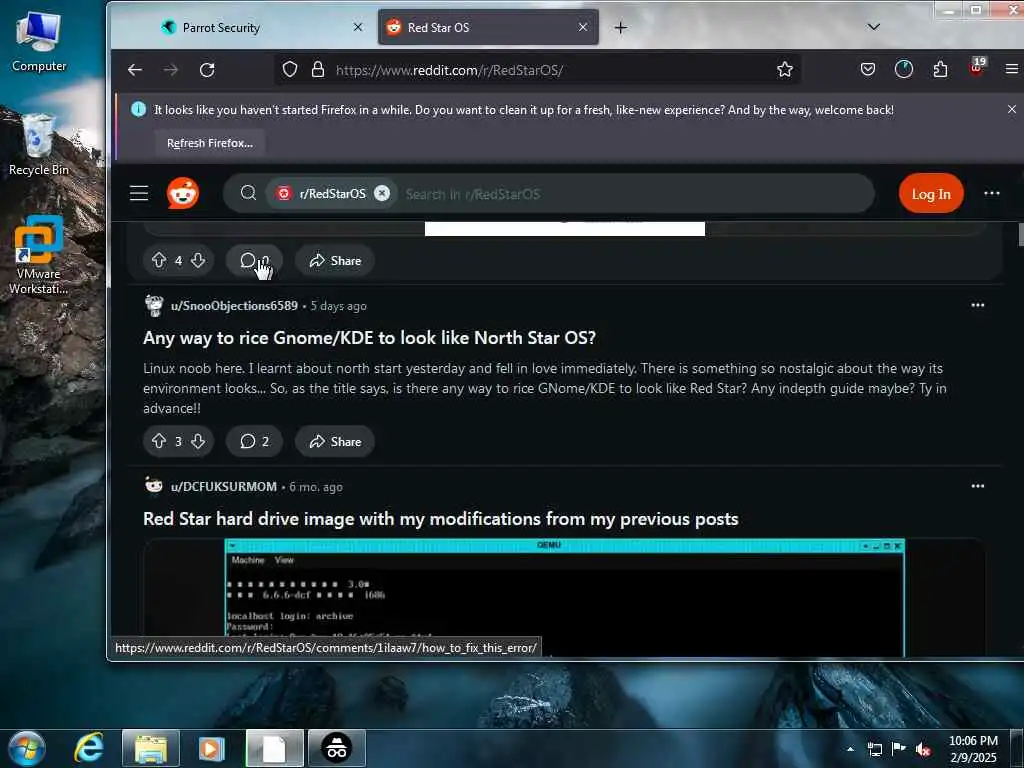1024x768 pixels.
Task: Open the Computer desktop icon
Action: tap(39, 40)
